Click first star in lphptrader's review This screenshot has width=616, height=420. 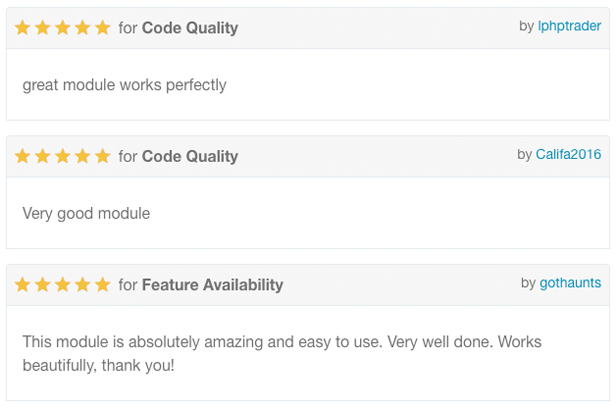pos(23,28)
